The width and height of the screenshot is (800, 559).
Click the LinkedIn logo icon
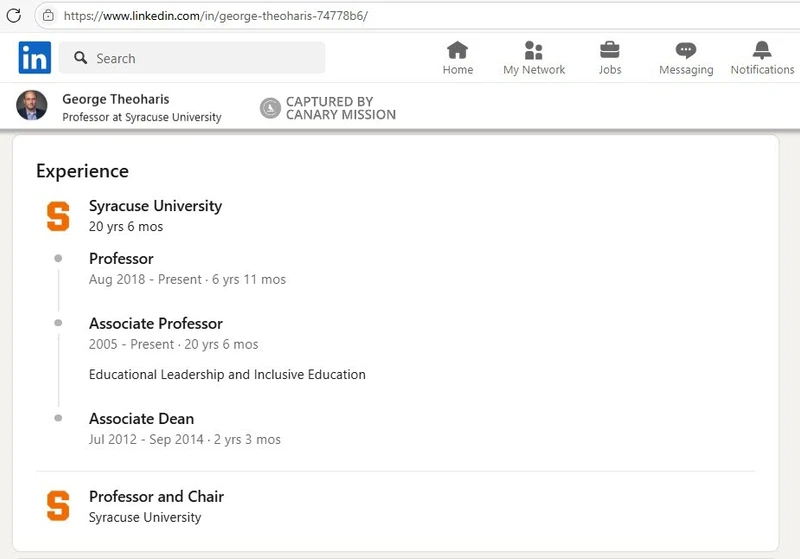click(34, 58)
